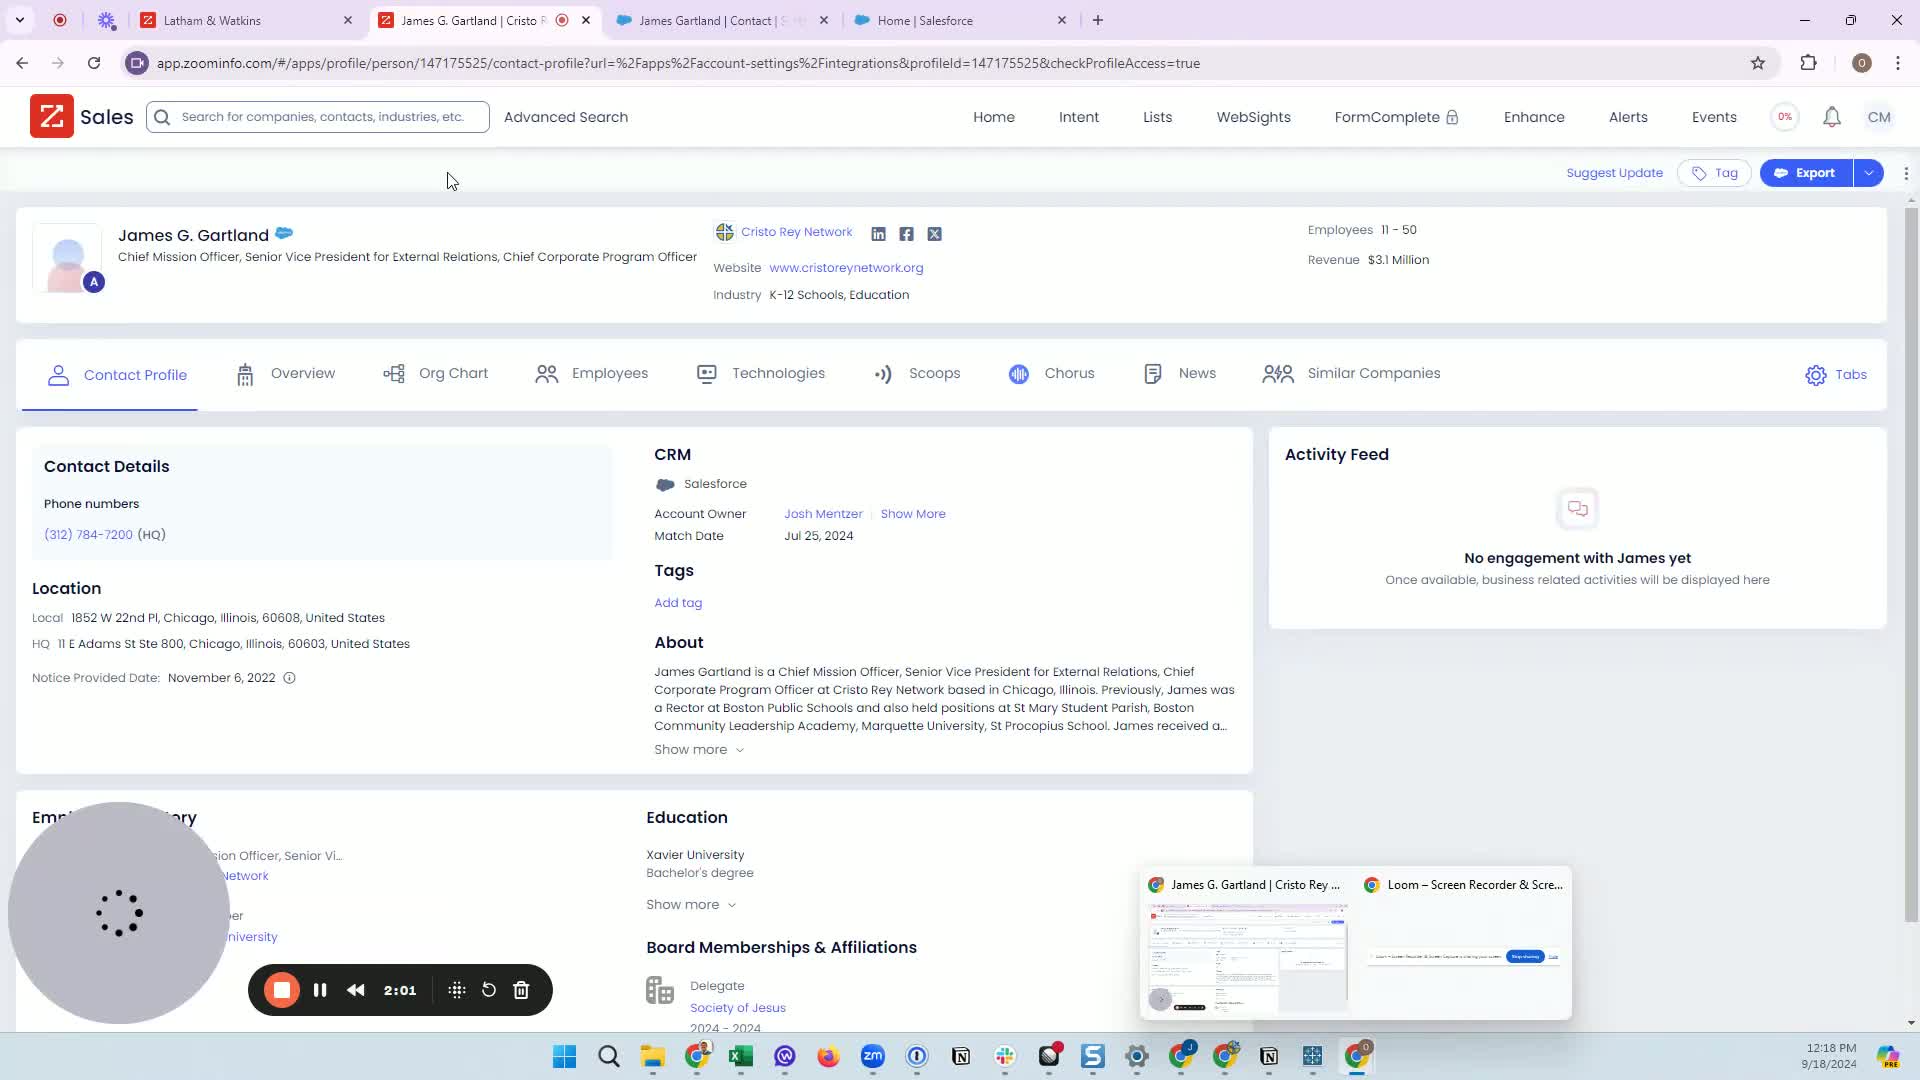Expand the Export dropdown arrow
The height and width of the screenshot is (1080, 1920).
[1868, 173]
